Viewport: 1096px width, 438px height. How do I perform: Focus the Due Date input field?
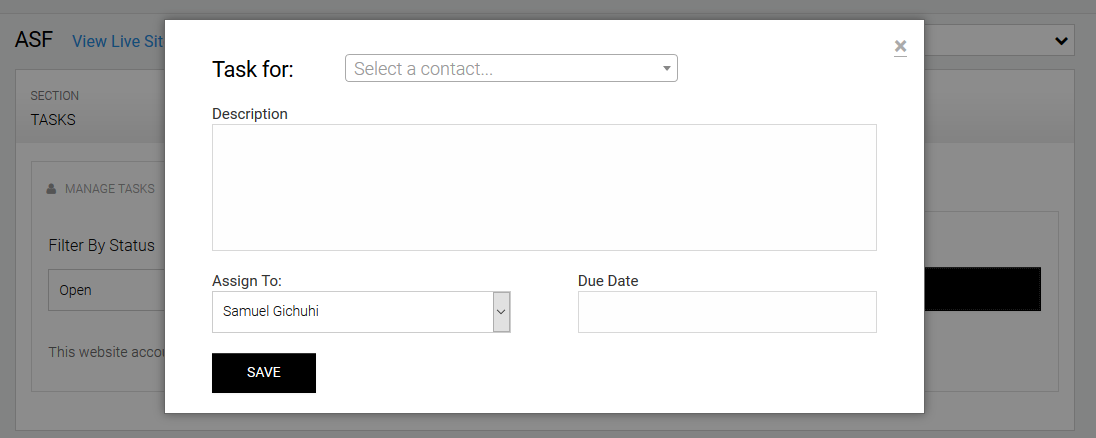point(727,312)
